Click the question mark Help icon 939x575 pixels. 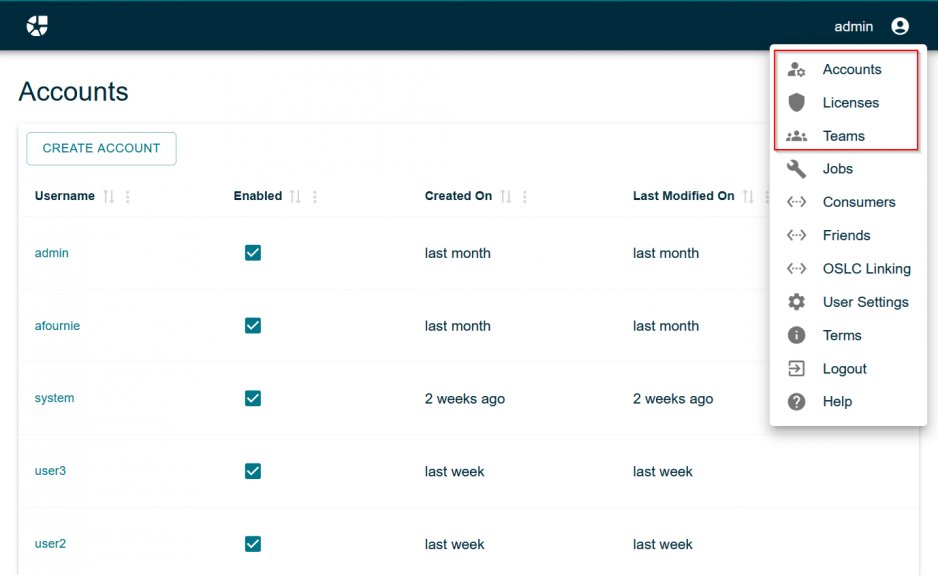[796, 402]
